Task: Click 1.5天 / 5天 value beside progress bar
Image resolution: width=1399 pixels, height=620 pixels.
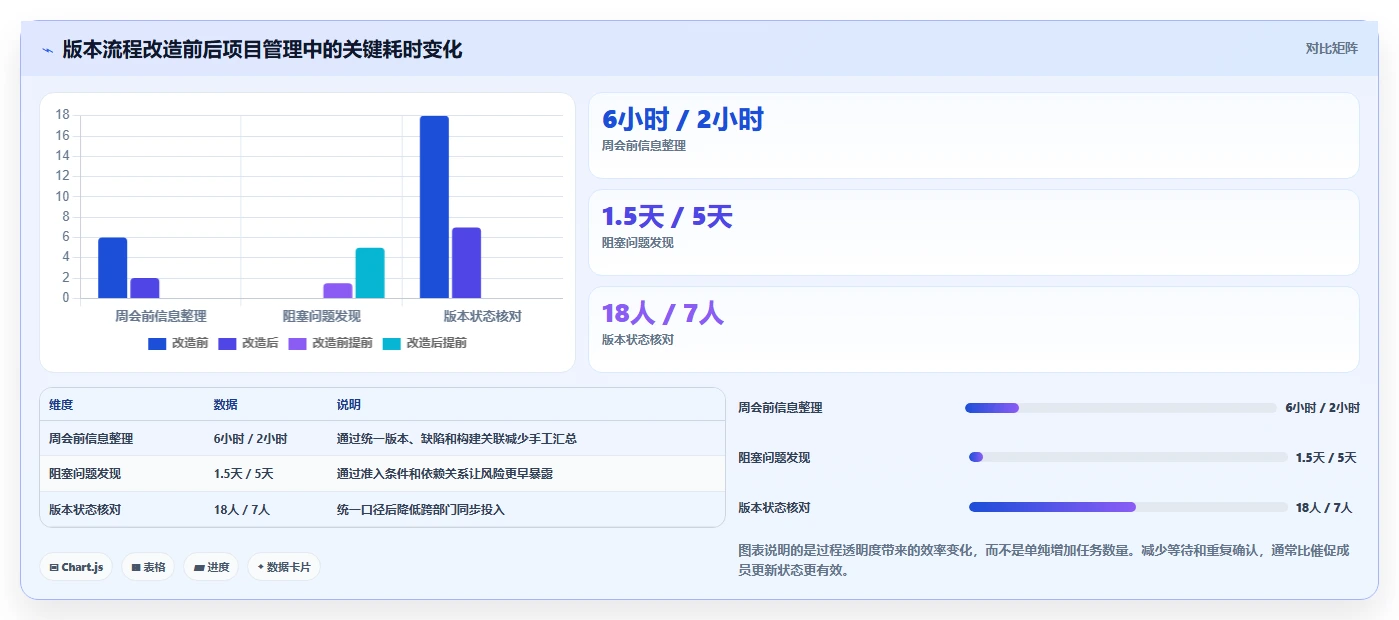Action: tap(1326, 457)
